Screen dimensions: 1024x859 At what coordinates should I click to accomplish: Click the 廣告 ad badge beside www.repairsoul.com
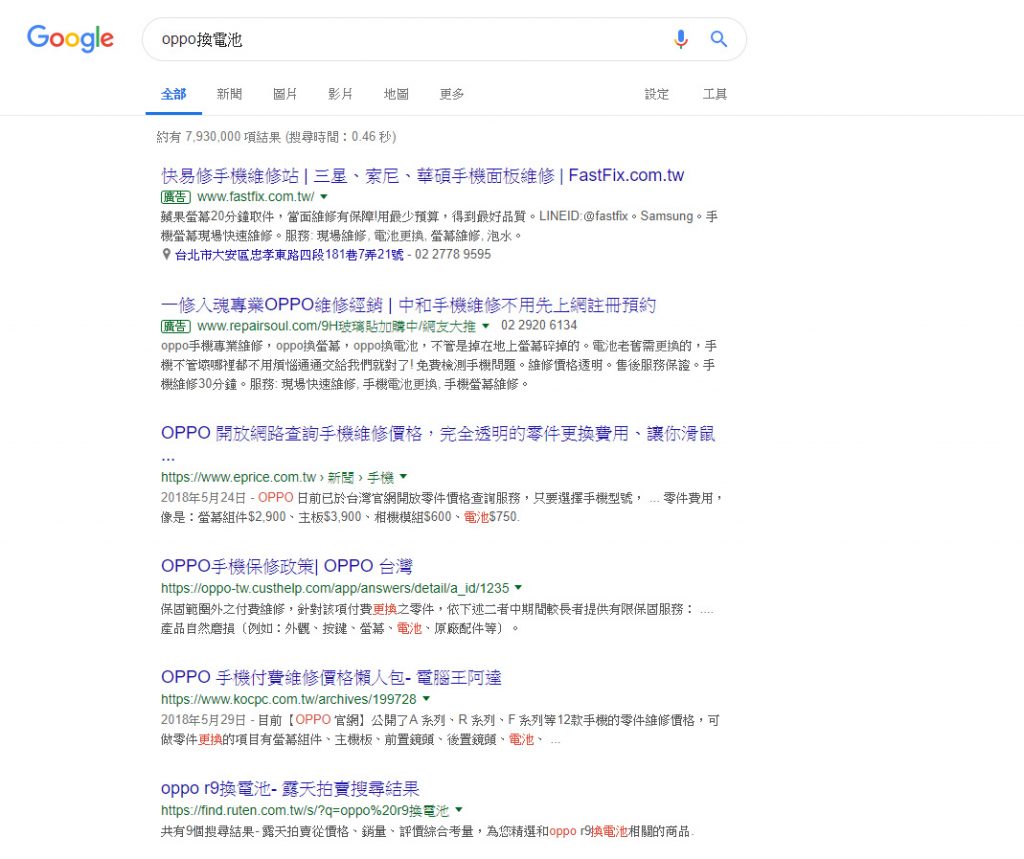176,325
